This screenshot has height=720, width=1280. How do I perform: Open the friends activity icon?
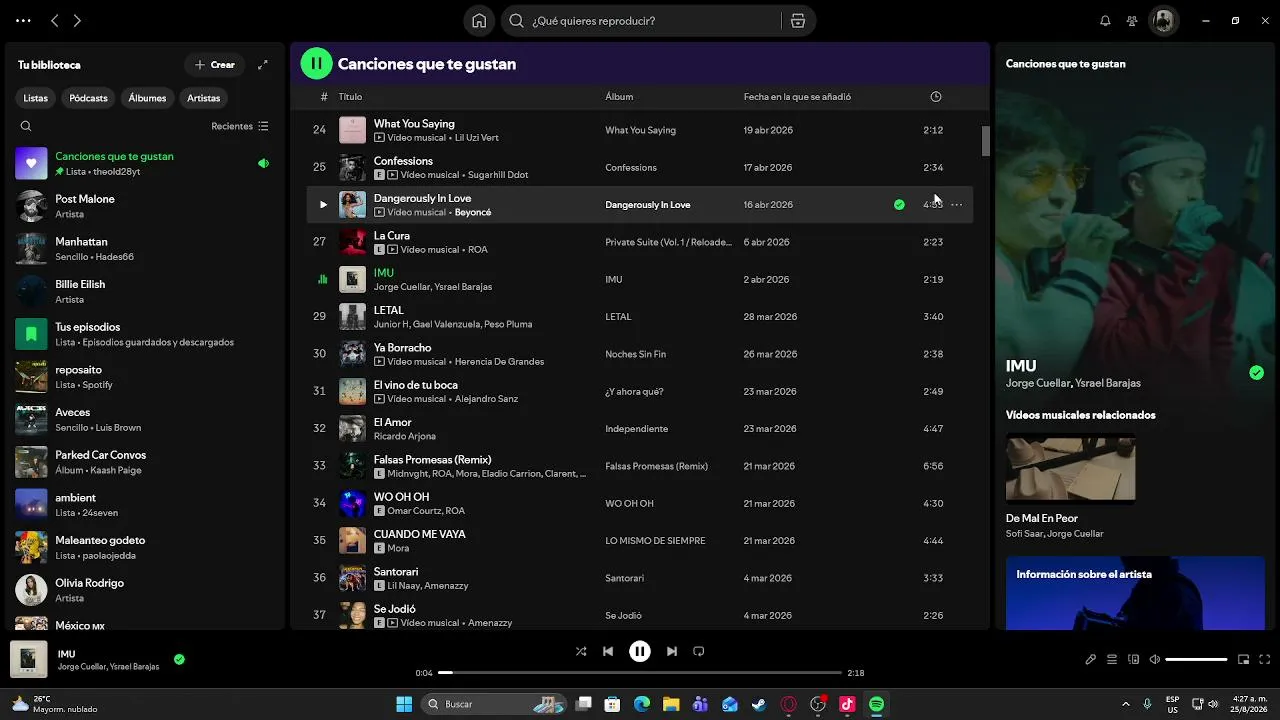click(1132, 21)
